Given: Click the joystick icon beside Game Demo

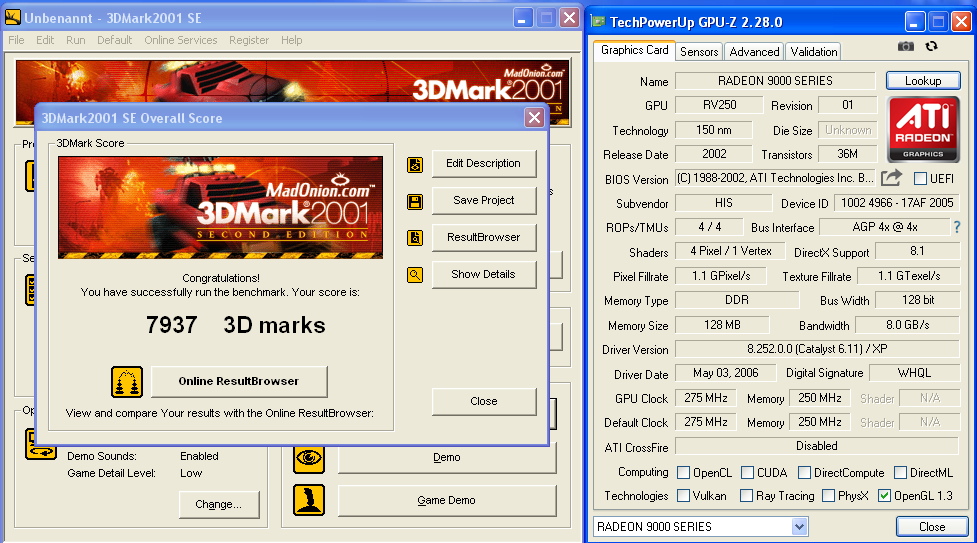Looking at the screenshot, I should click(309, 500).
